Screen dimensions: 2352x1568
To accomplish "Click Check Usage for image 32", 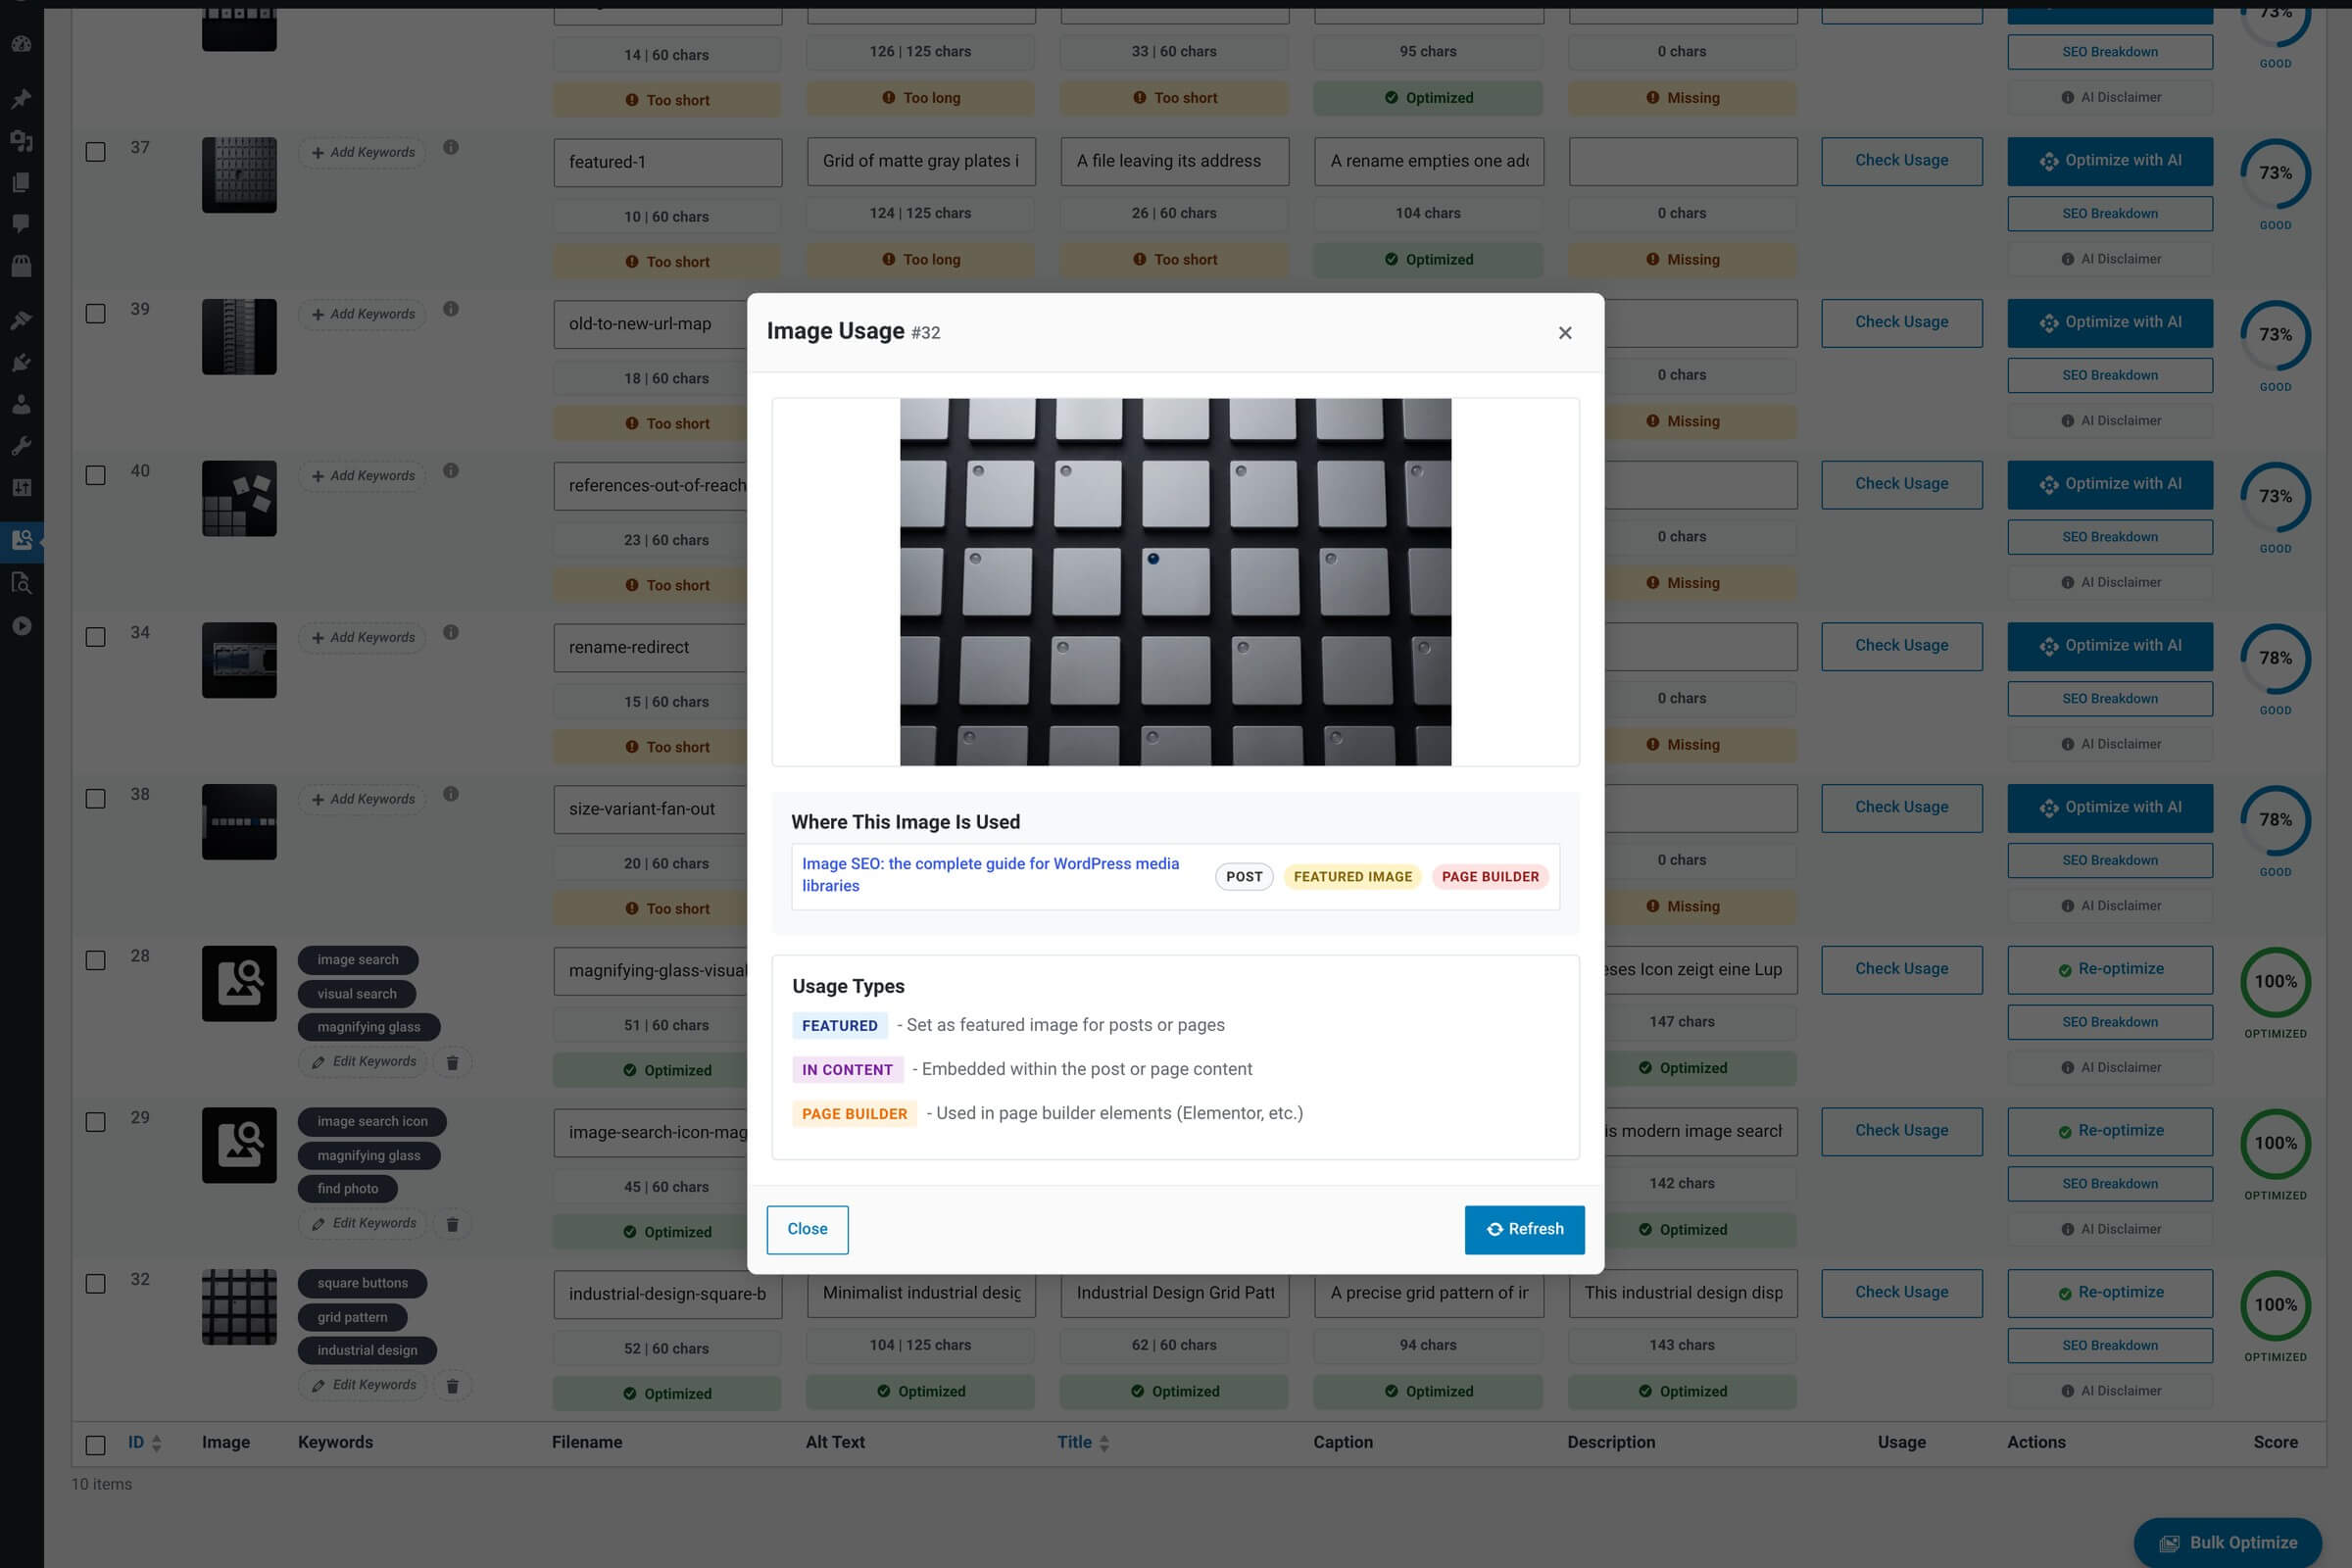I will (1901, 1293).
